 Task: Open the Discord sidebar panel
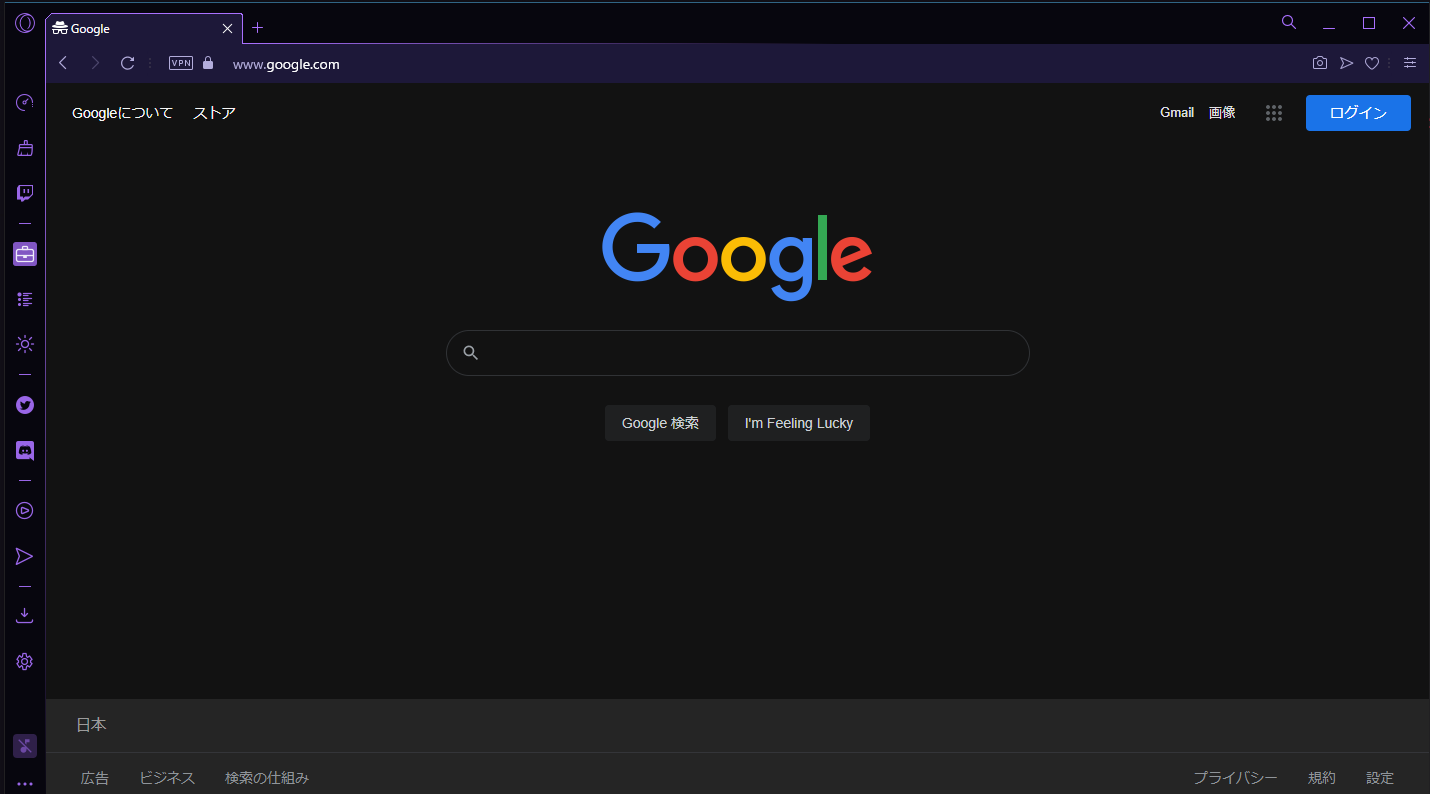pyautogui.click(x=25, y=451)
